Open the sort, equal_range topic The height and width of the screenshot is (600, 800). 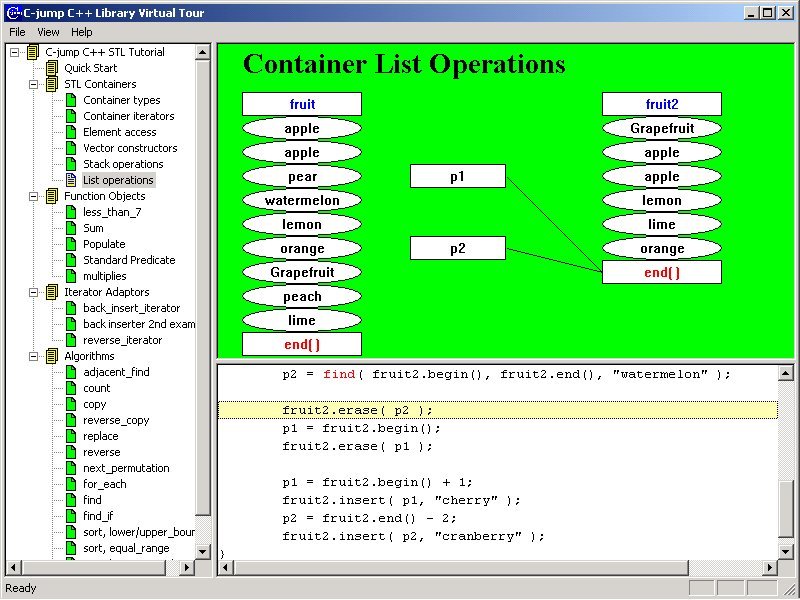tap(126, 548)
